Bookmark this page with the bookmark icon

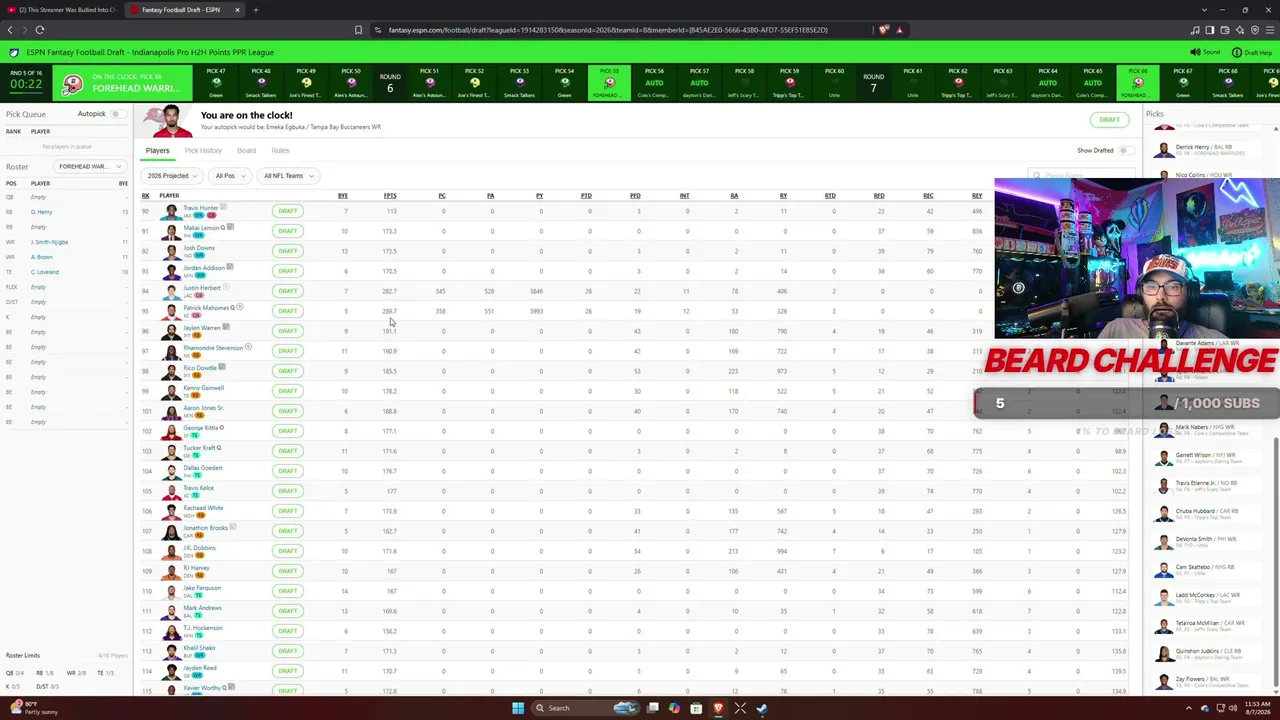(x=358, y=30)
